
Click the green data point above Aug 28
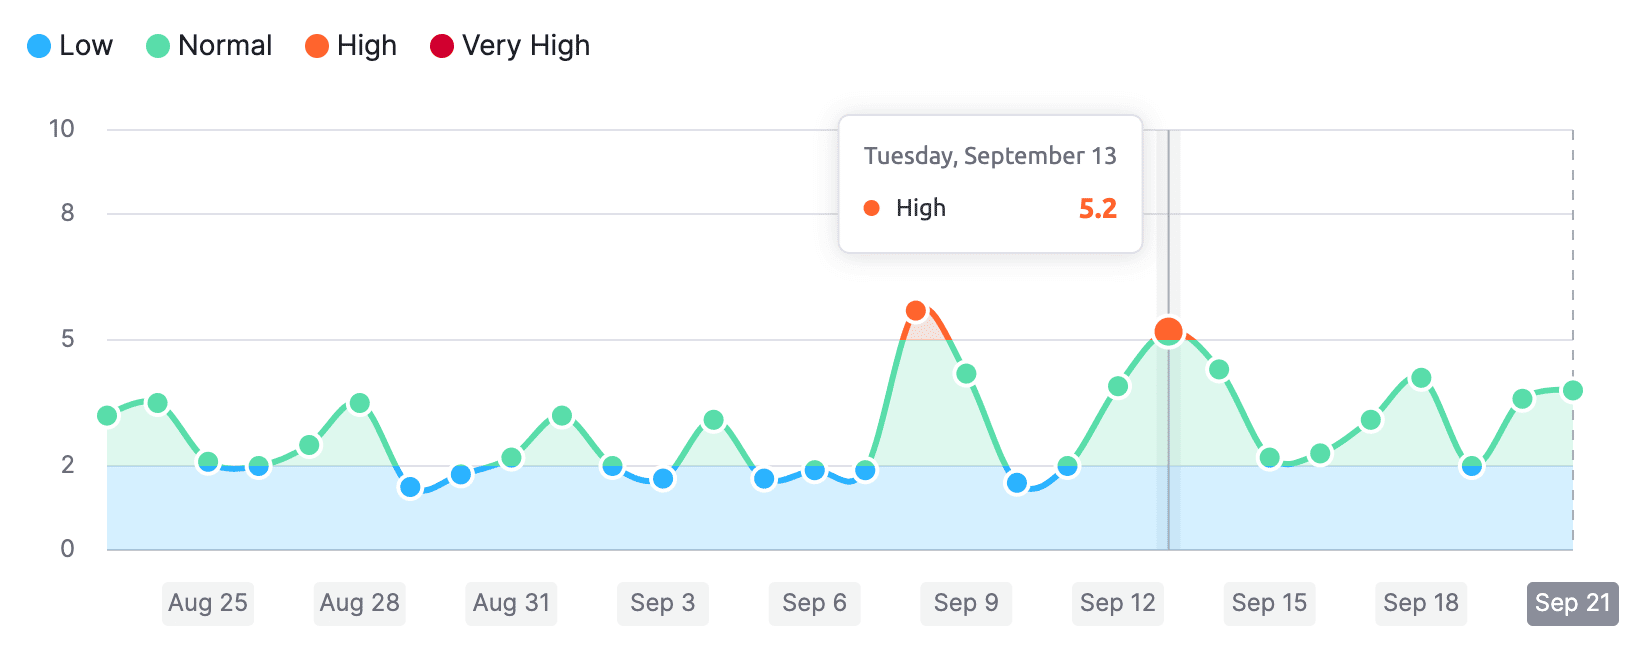click(x=360, y=403)
